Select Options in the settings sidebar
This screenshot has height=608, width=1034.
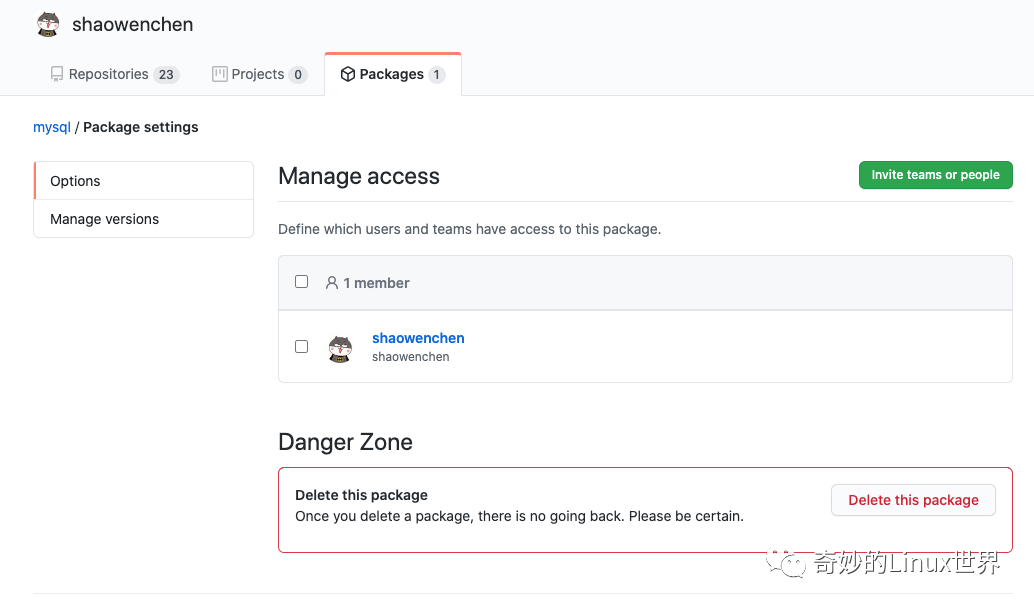(74, 181)
